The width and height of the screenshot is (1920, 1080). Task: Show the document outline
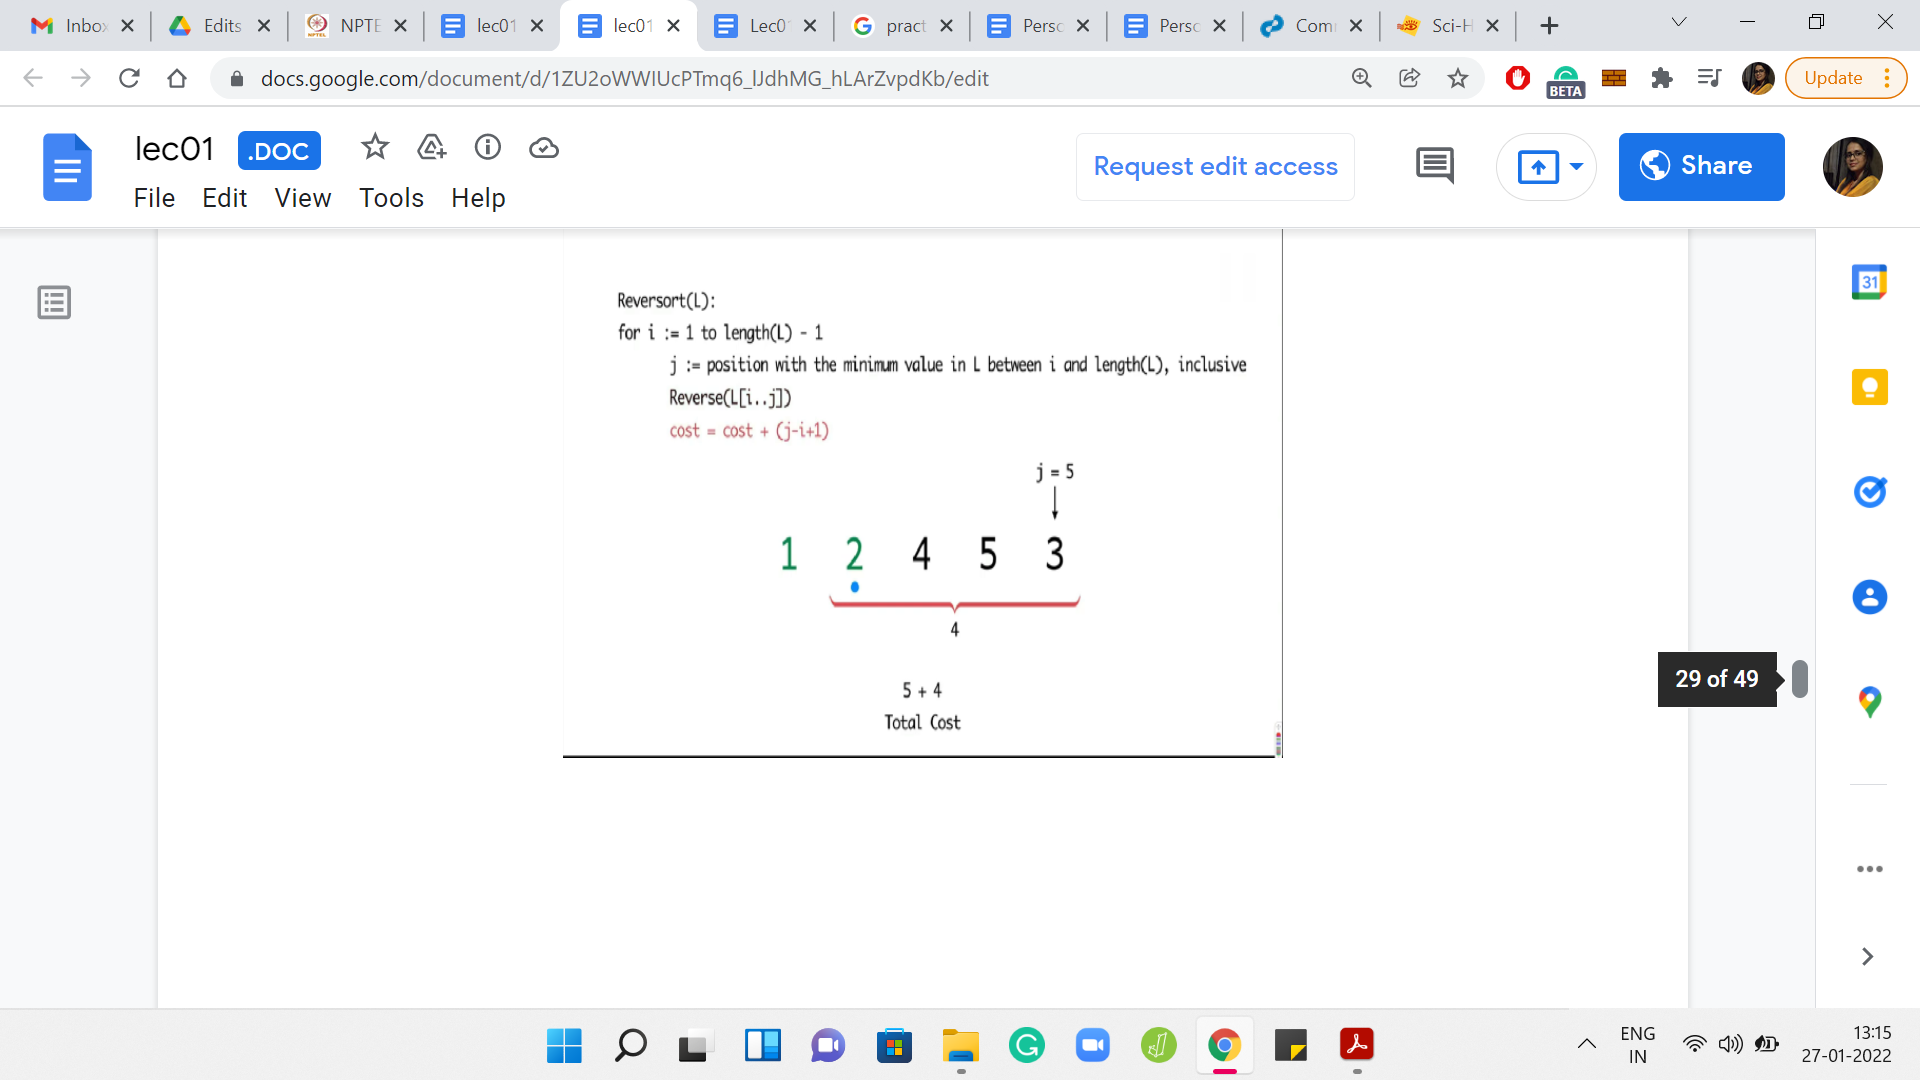pos(54,302)
